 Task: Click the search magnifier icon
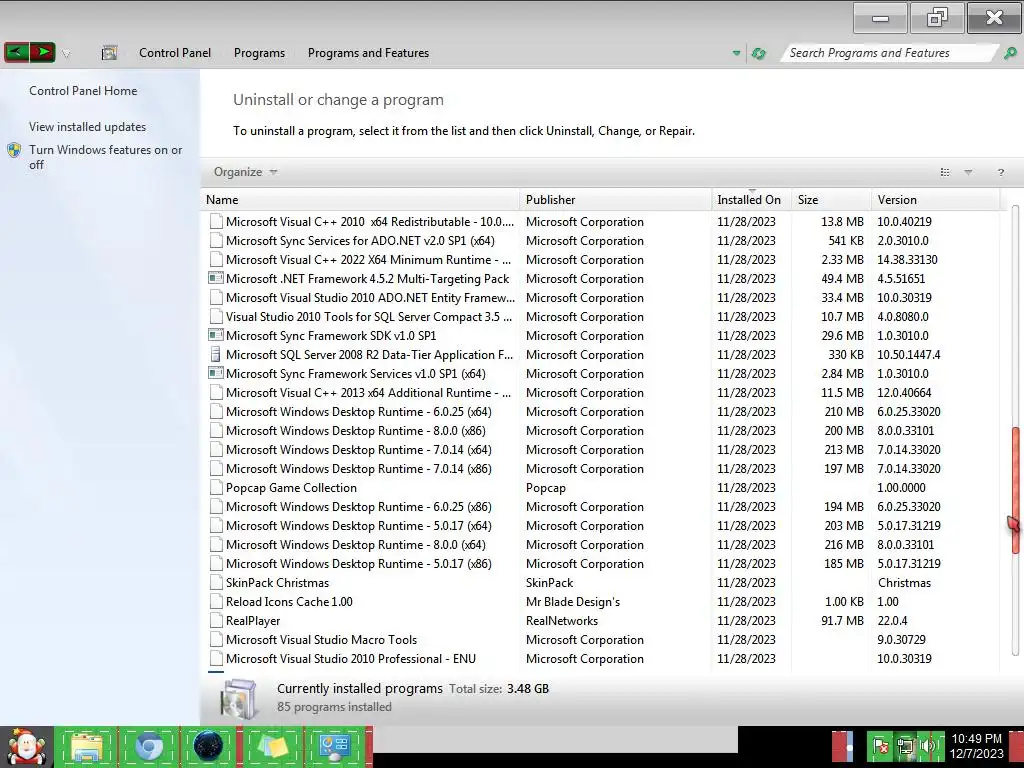pyautogui.click(x=1010, y=53)
